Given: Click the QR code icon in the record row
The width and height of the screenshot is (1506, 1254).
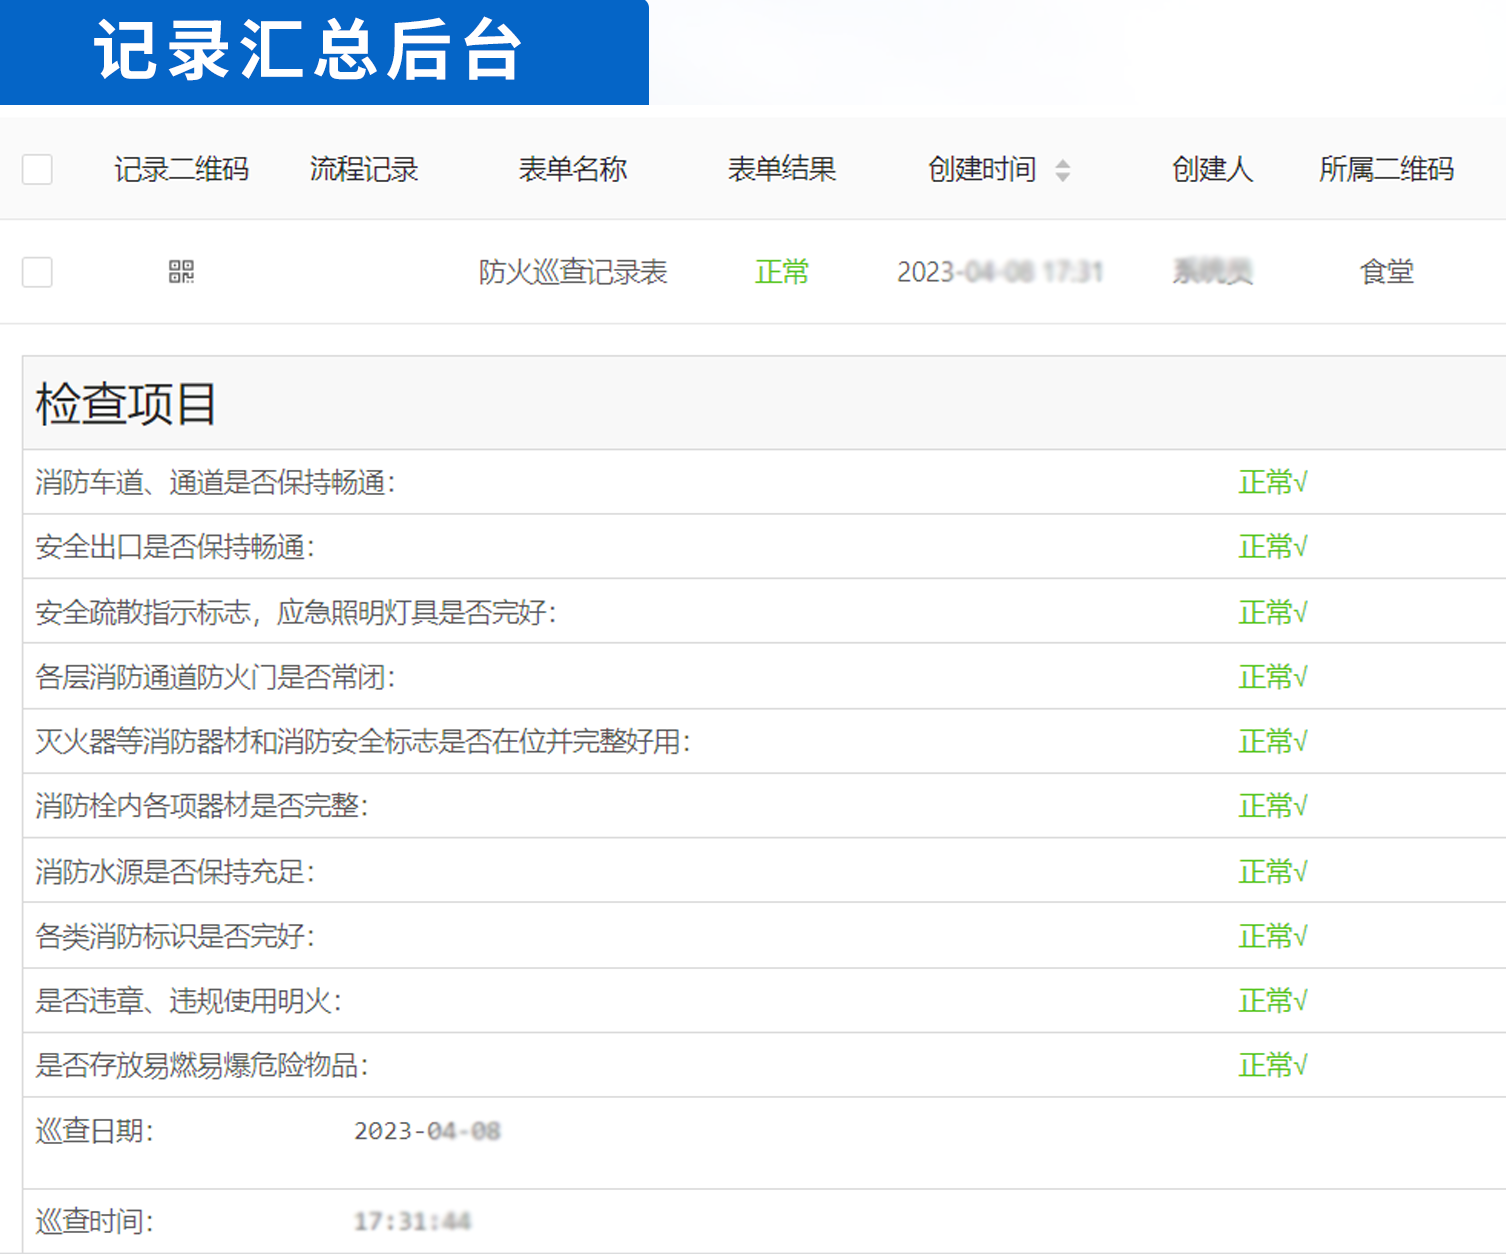Looking at the screenshot, I should tap(181, 271).
